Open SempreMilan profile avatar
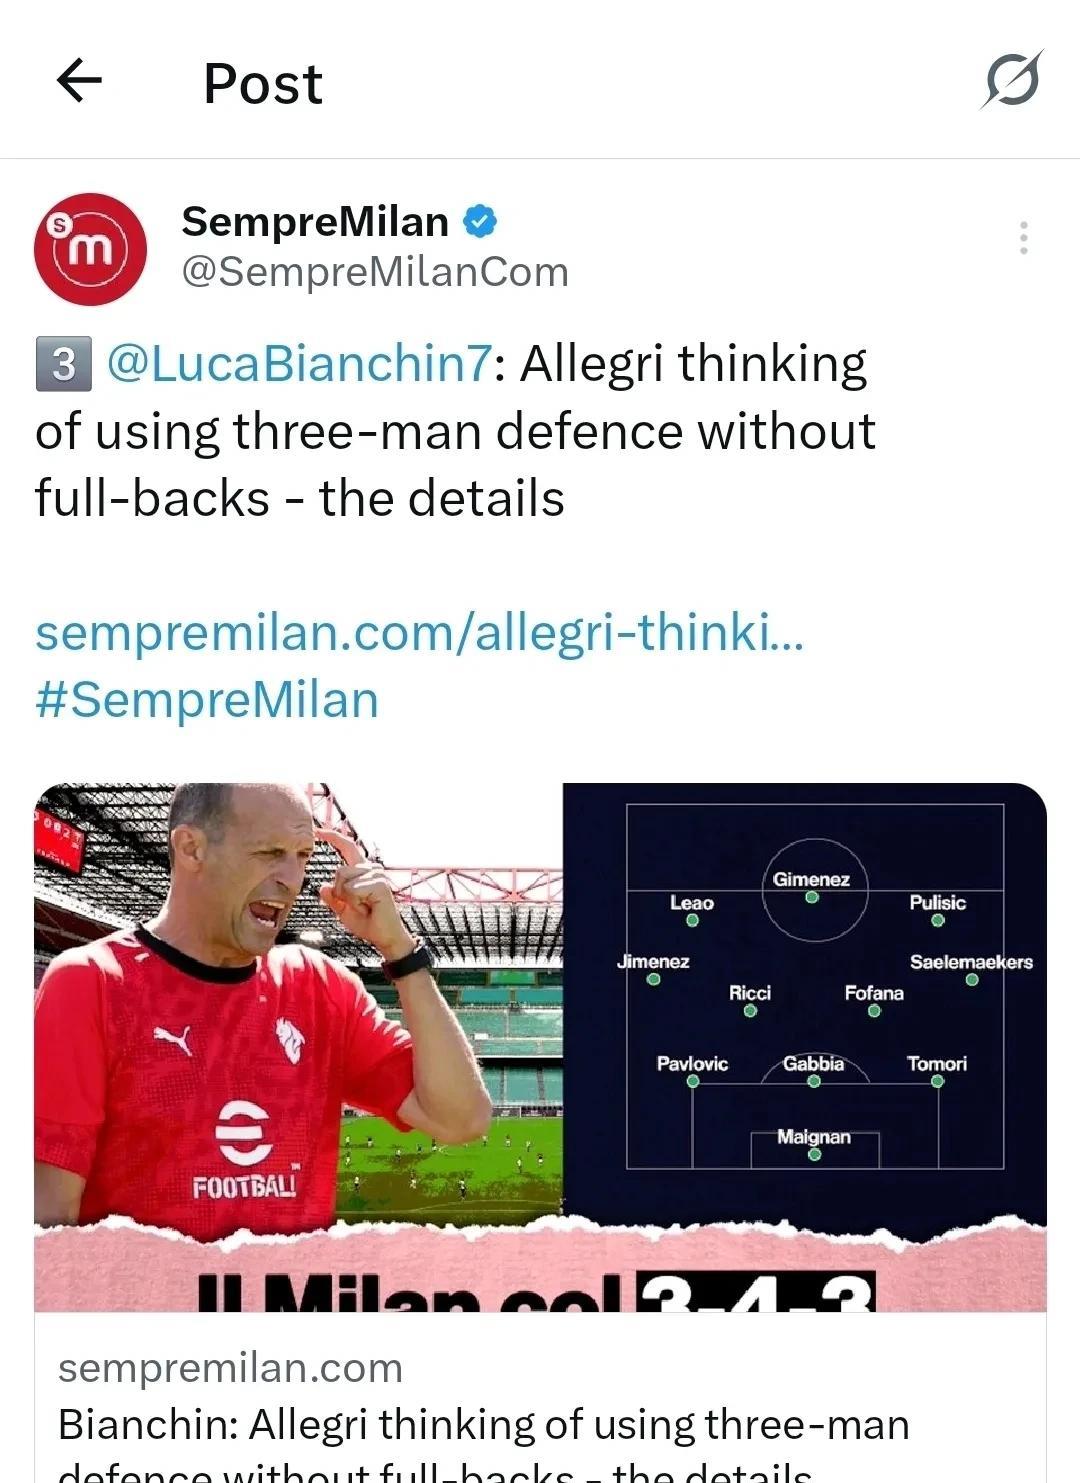The height and width of the screenshot is (1483, 1080). pos(90,249)
